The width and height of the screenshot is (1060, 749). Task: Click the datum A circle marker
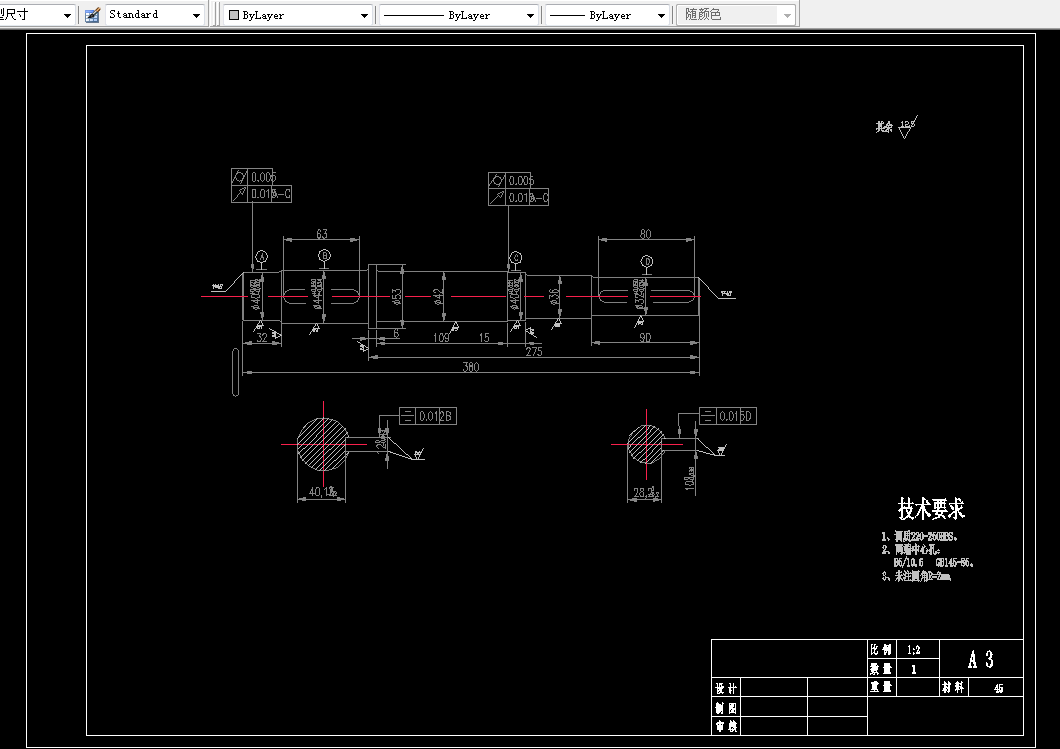click(262, 257)
